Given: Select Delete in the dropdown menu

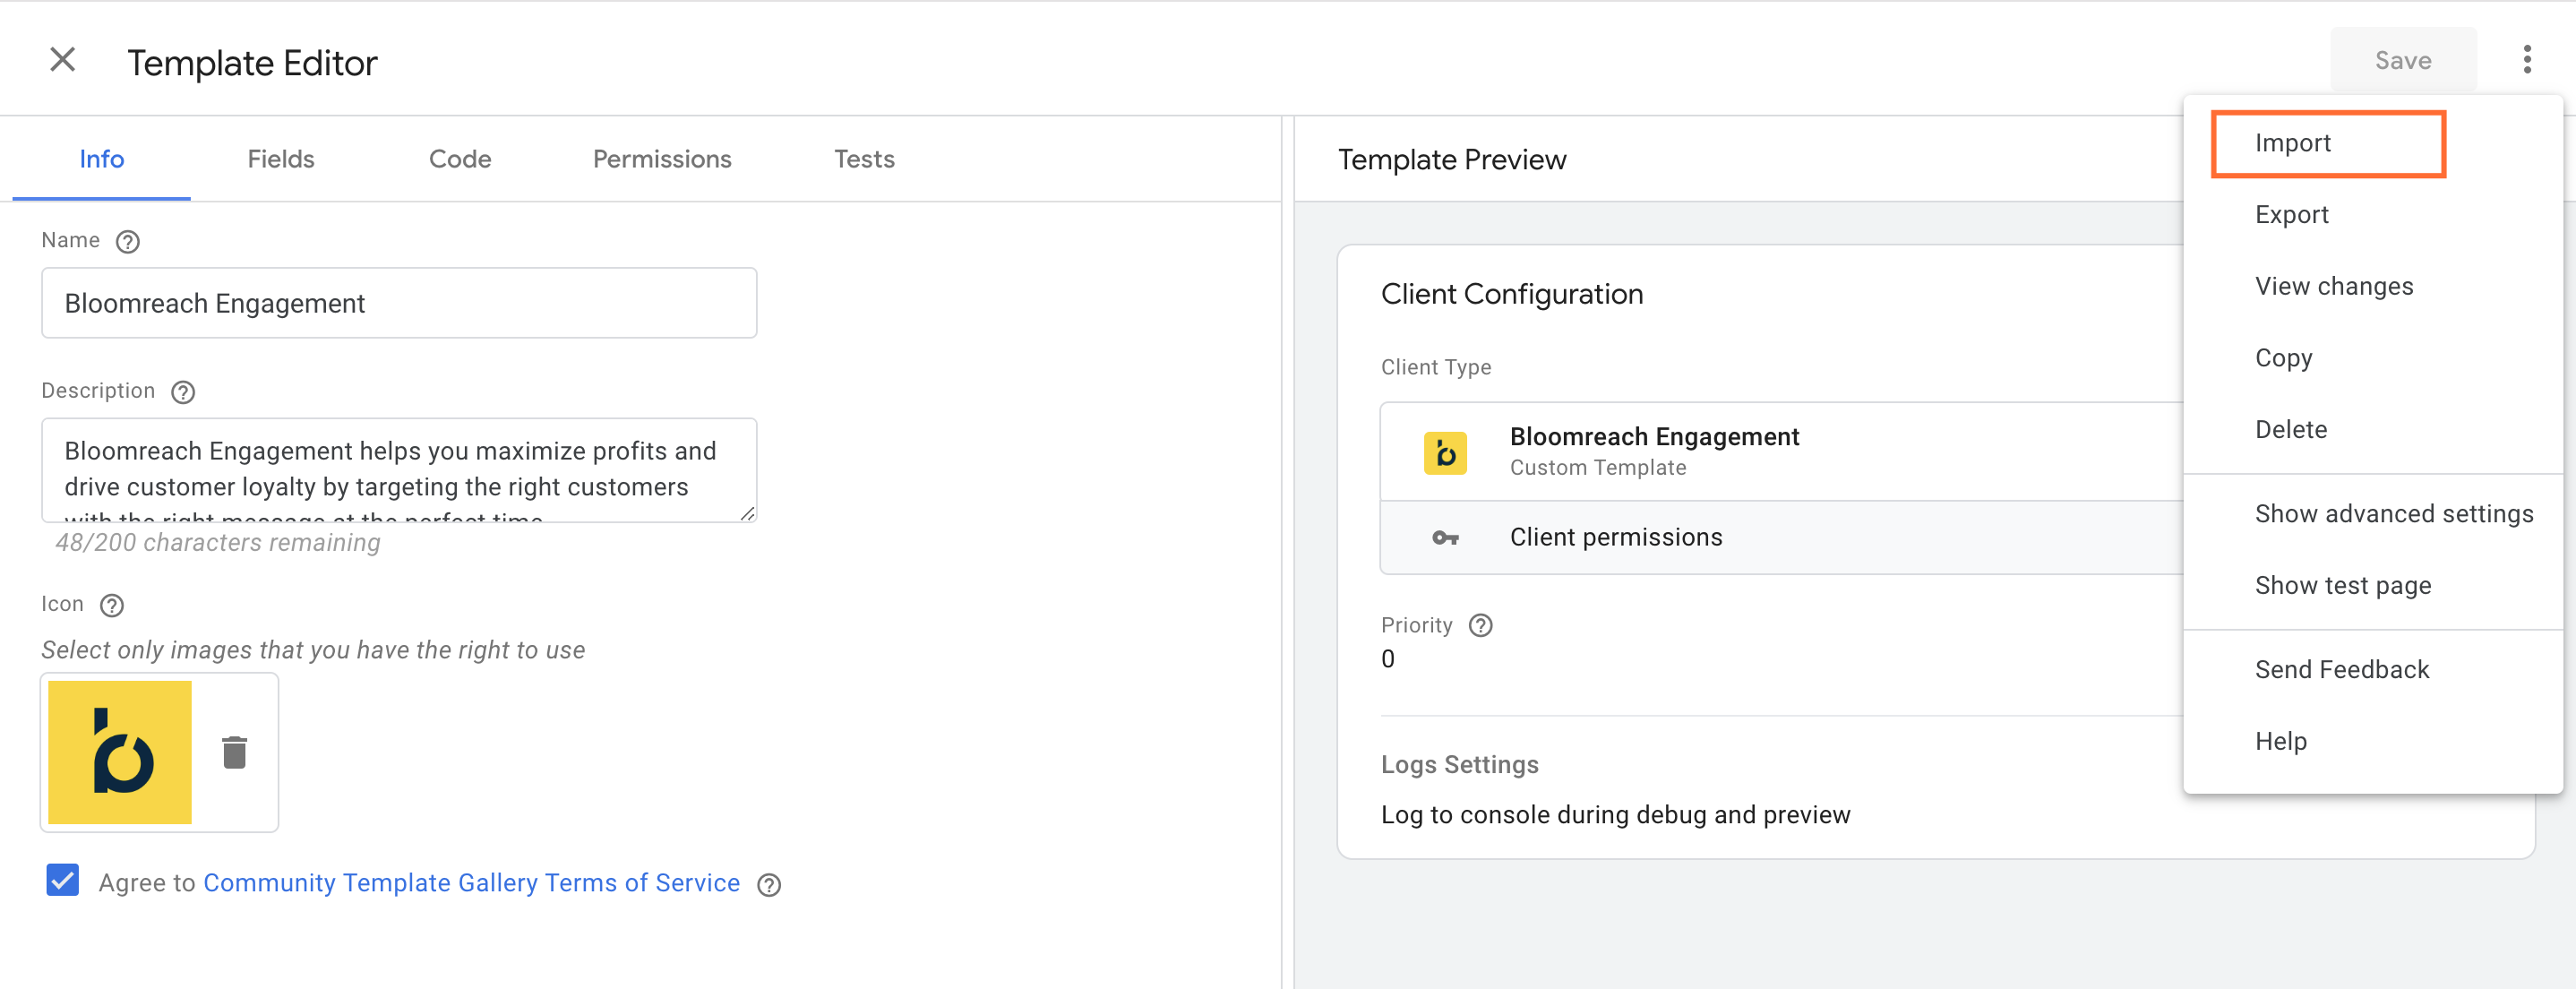Looking at the screenshot, I should 2373,430.
